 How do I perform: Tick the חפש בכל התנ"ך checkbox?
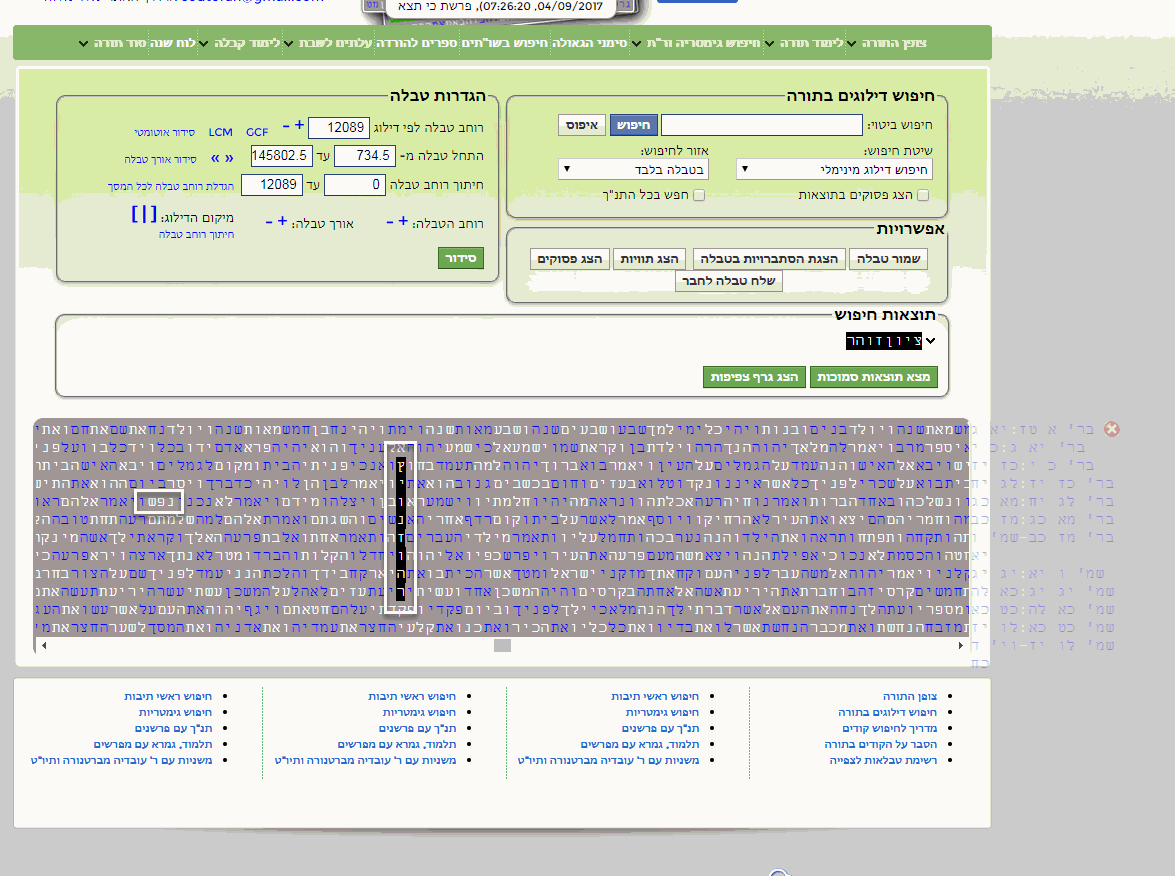point(700,195)
